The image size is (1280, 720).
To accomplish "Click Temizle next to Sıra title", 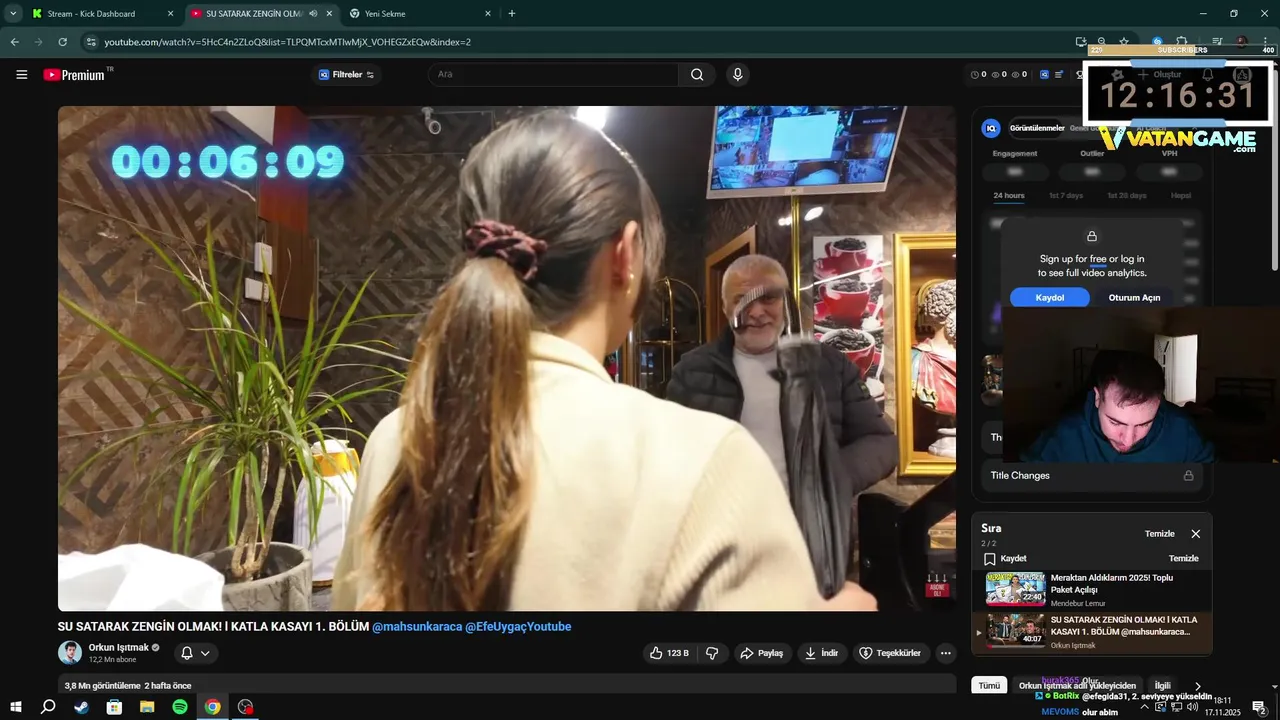I will point(1159,534).
